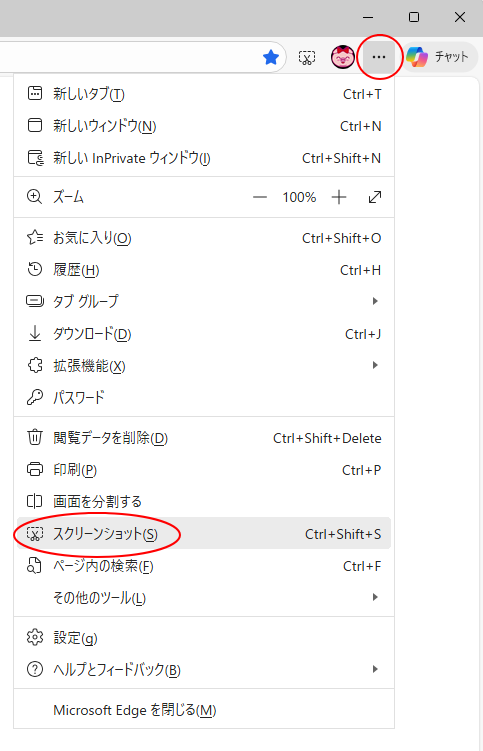The image size is (483, 751).
Task: Click the help question mark icon
Action: [x=34, y=670]
